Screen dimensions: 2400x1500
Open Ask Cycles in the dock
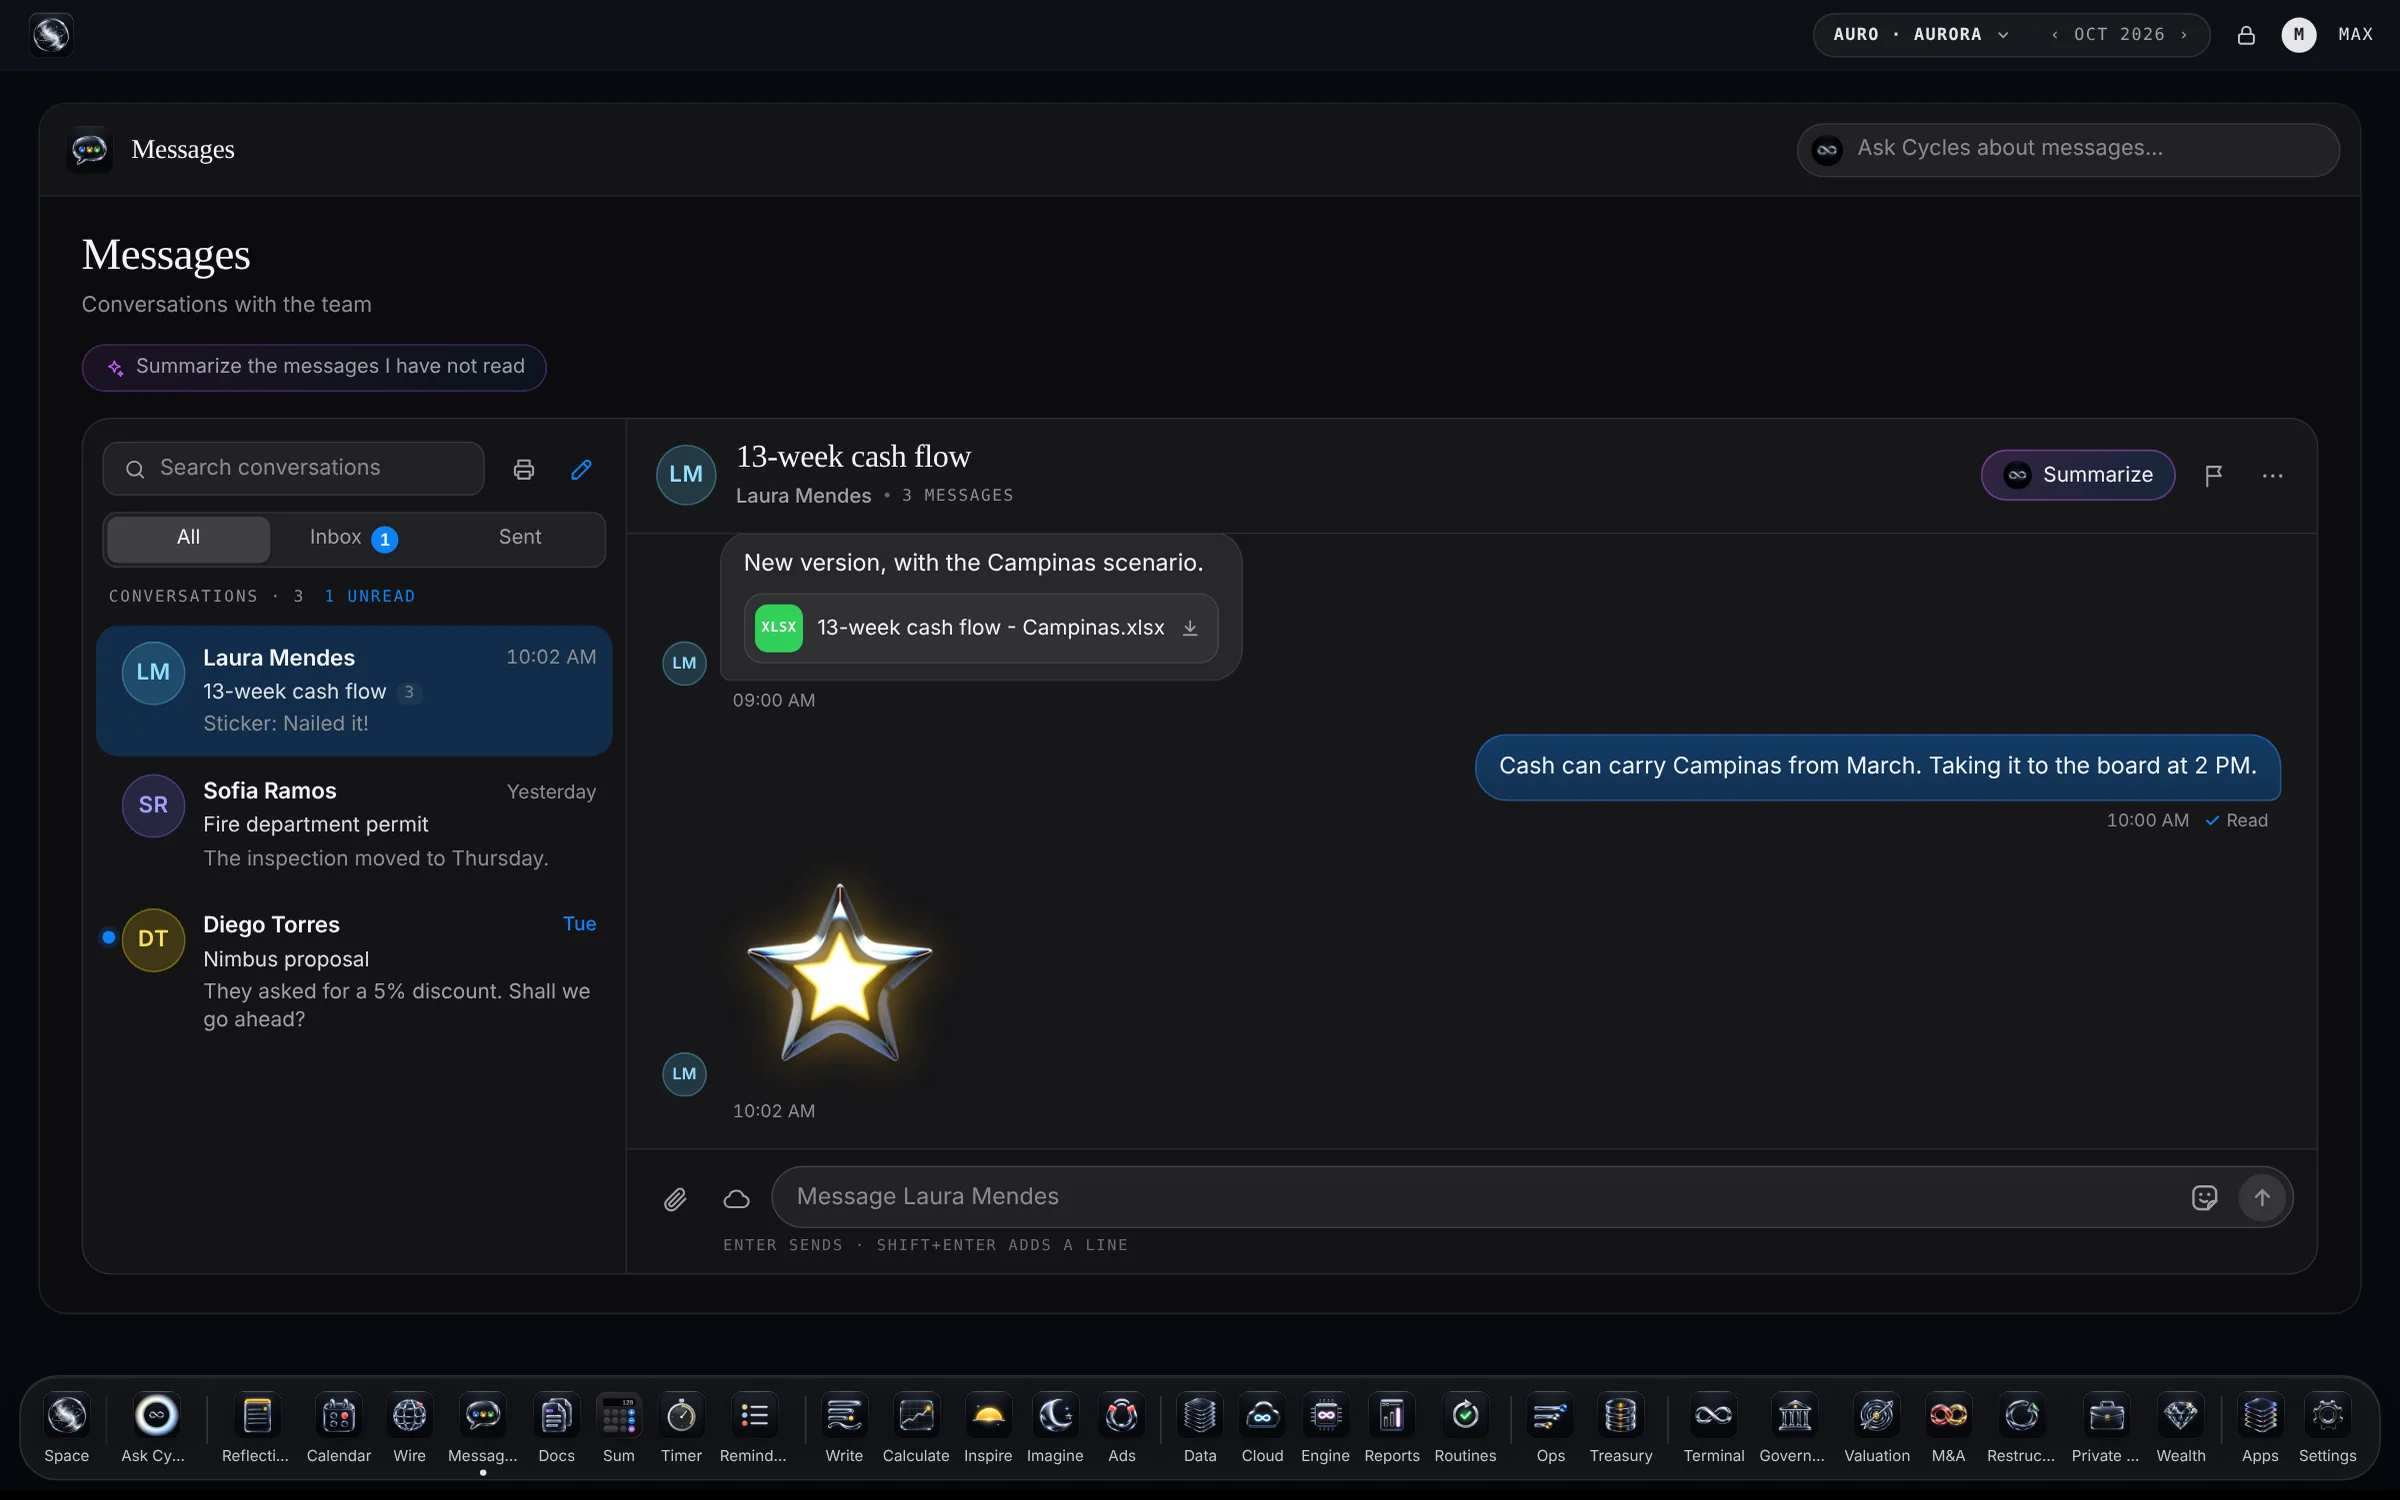pos(155,1428)
